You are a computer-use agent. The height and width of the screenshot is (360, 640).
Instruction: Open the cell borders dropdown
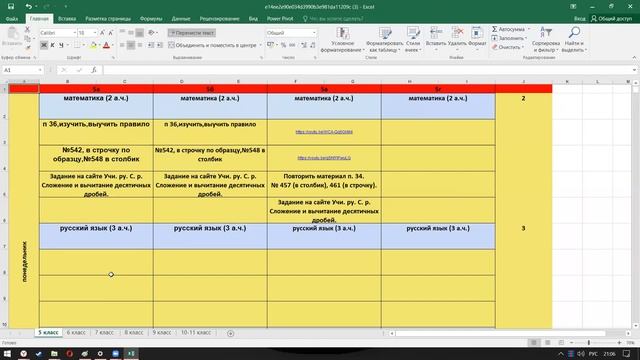(84, 45)
